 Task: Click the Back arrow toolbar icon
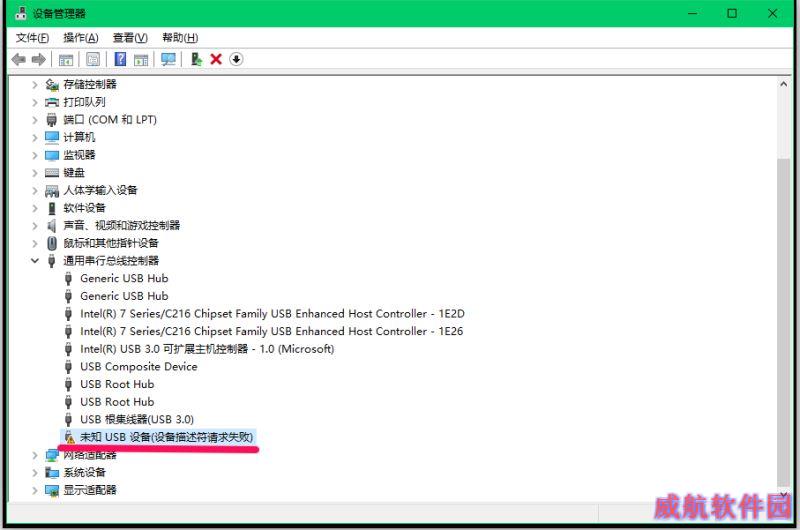(18, 60)
